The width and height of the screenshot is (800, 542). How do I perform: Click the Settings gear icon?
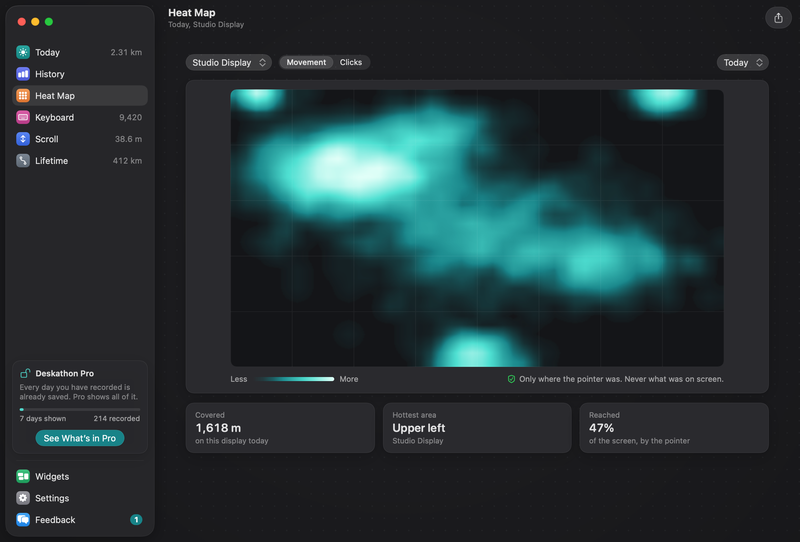[x=23, y=498]
